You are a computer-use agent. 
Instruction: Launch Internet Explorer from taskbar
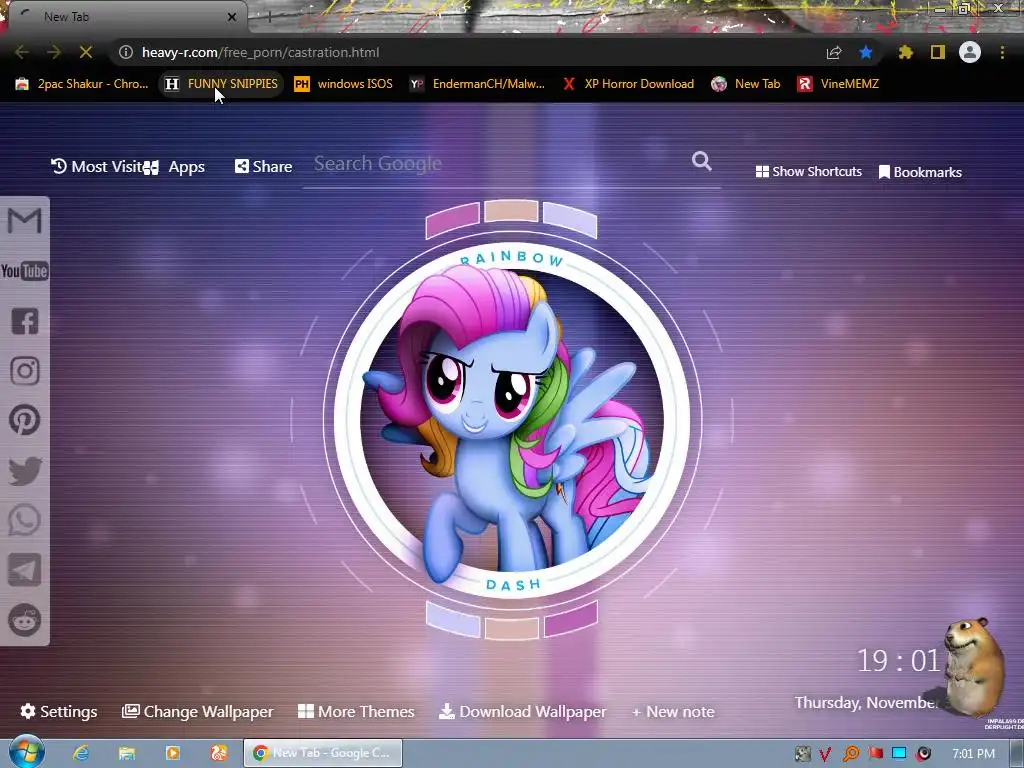81,753
